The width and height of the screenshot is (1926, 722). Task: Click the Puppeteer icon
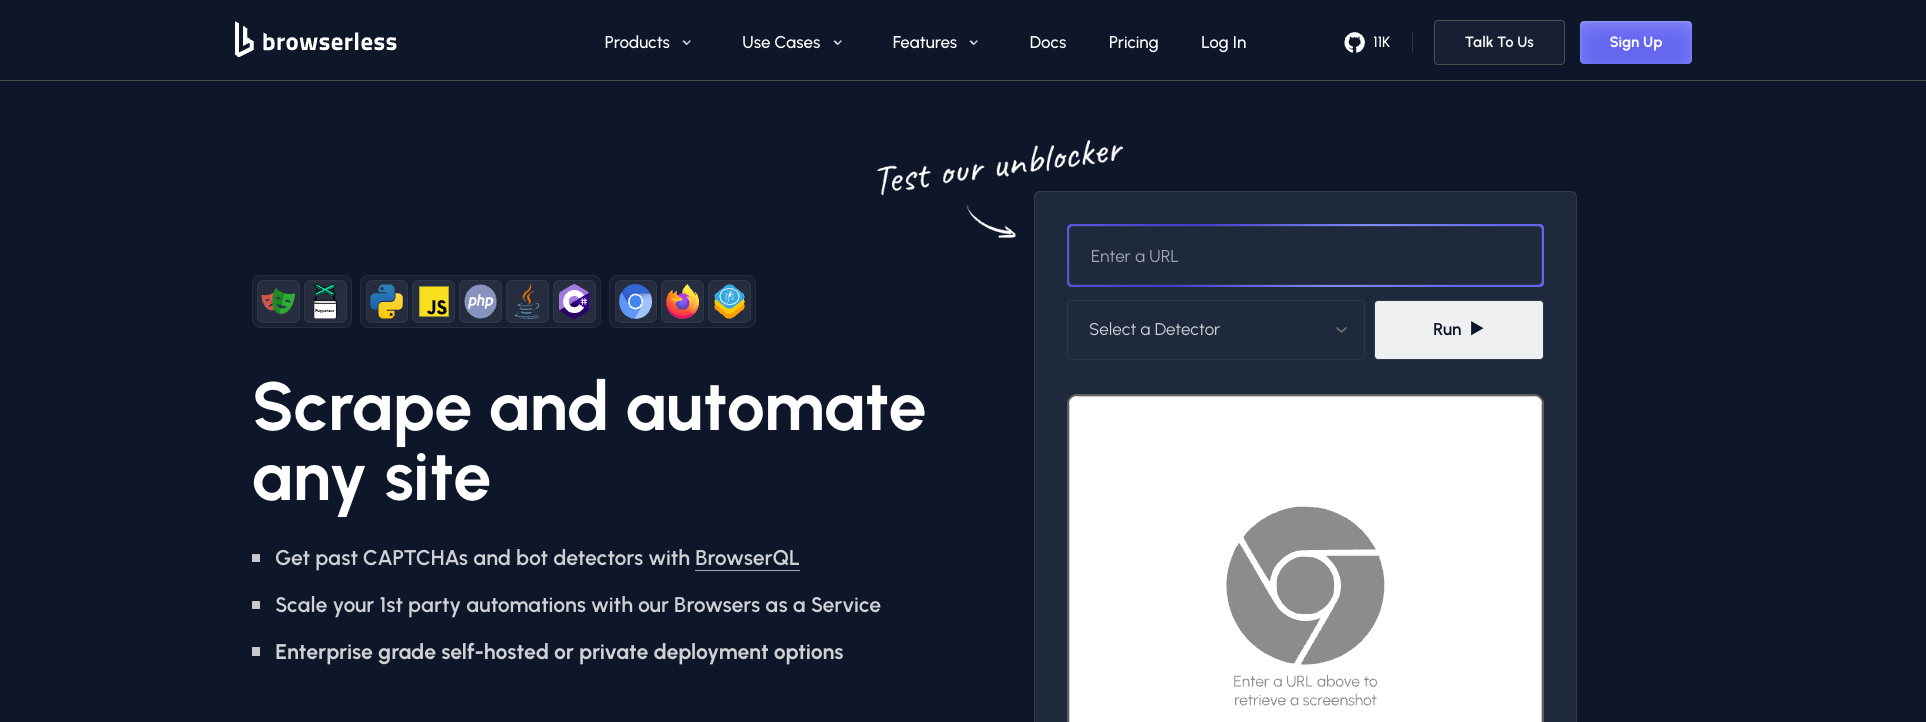tap(325, 301)
